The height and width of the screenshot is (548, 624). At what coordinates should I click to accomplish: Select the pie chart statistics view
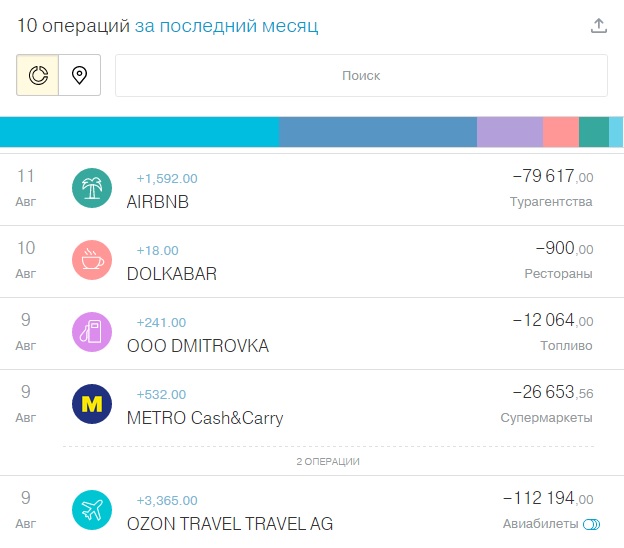pyautogui.click(x=38, y=75)
